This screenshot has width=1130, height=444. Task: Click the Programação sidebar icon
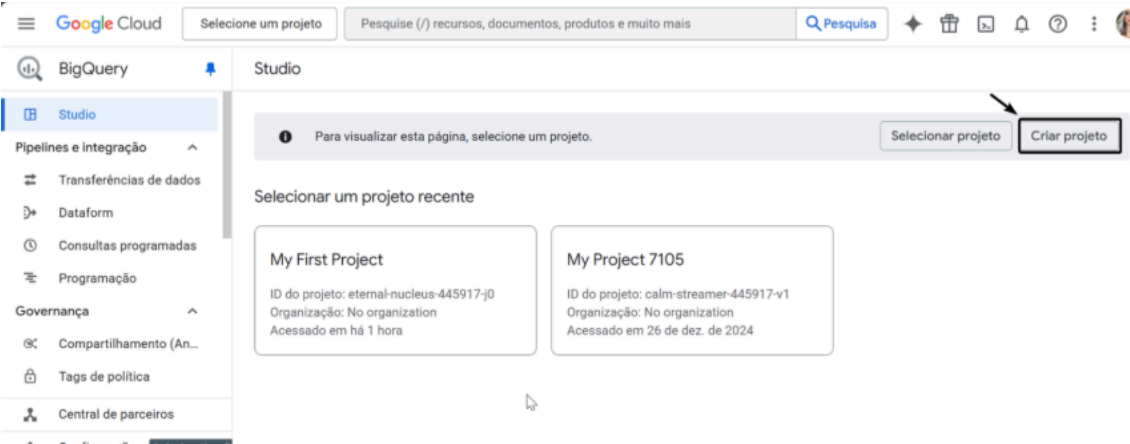(30, 278)
